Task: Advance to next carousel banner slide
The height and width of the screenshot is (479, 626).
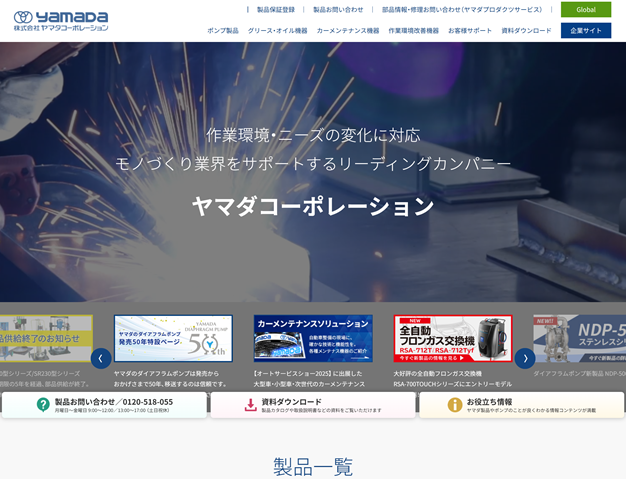Action: tap(525, 358)
